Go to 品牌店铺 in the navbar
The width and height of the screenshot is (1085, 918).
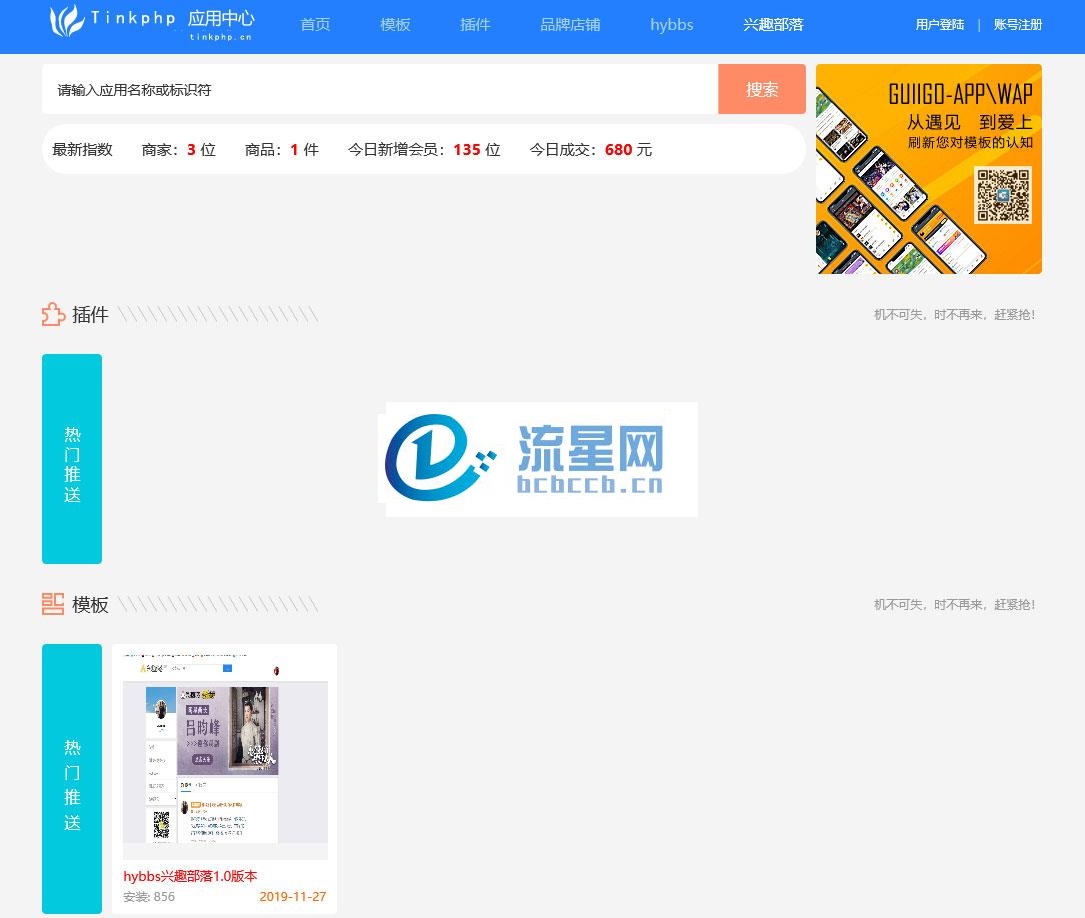click(570, 25)
